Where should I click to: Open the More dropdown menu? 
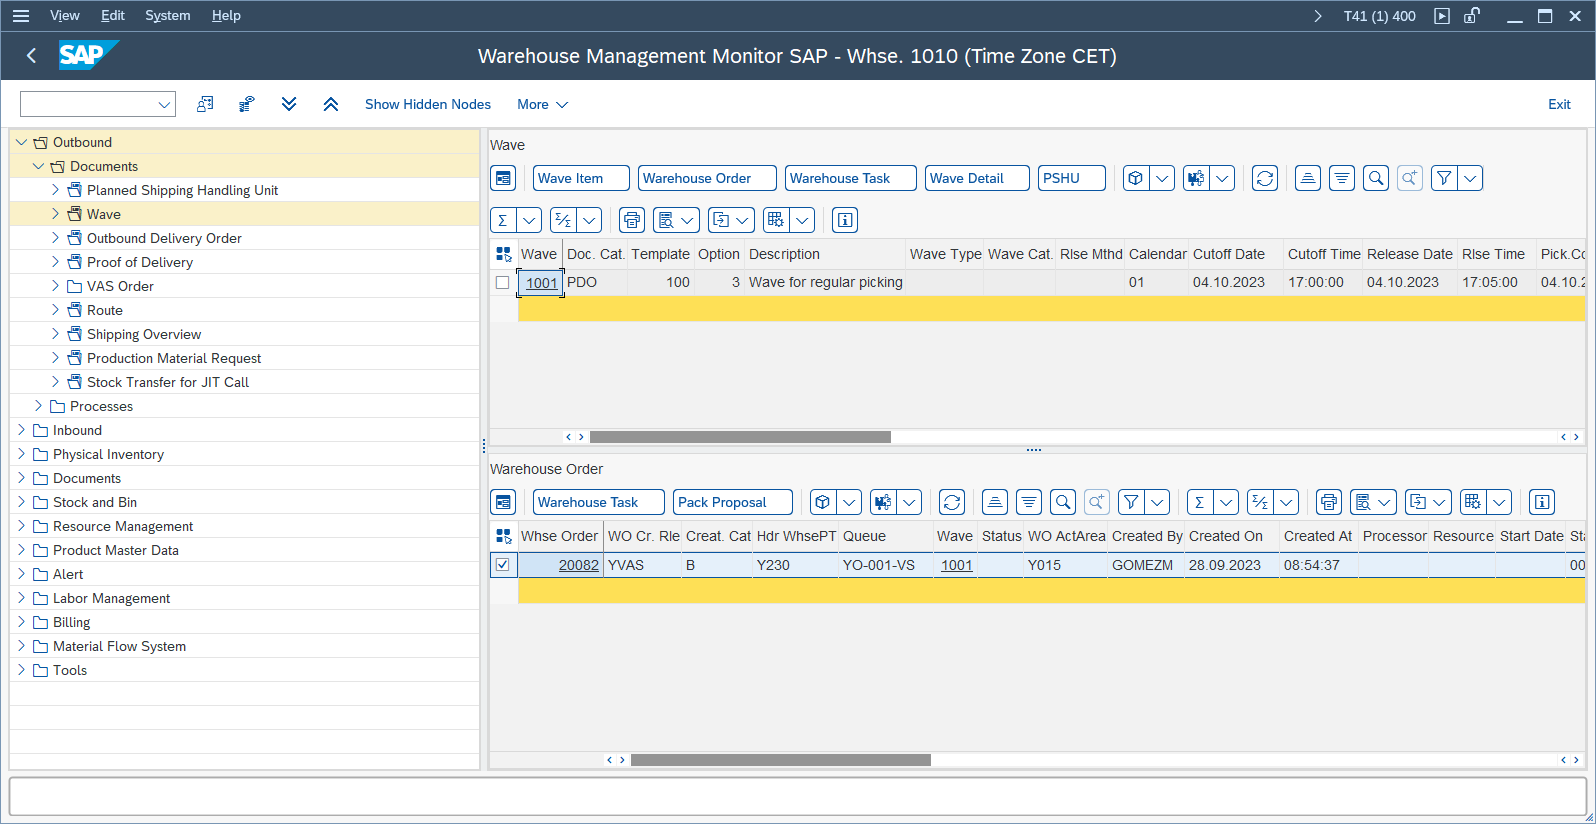(x=542, y=104)
